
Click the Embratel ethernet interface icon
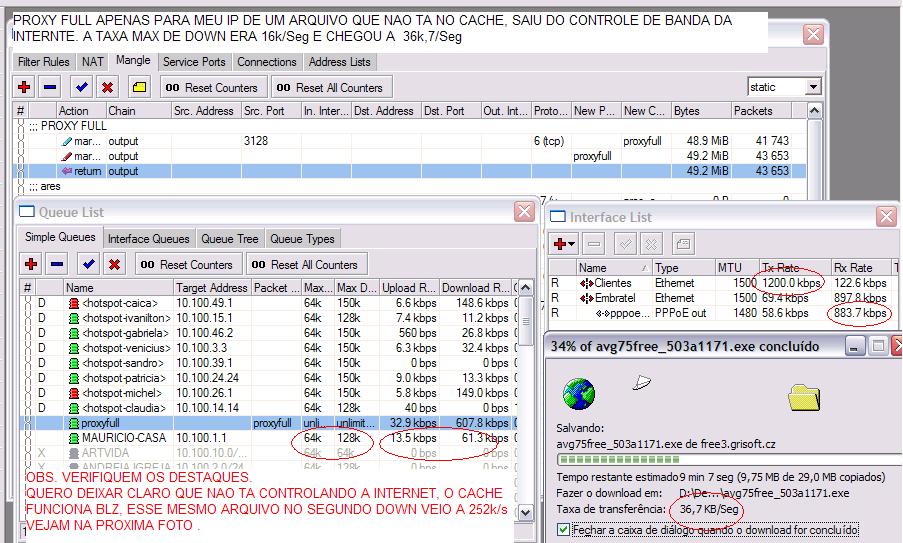(x=586, y=298)
